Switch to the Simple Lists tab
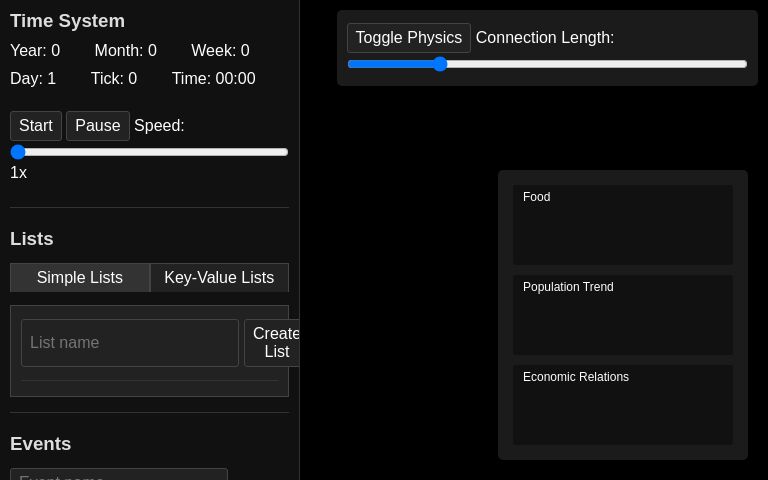Image resolution: width=768 pixels, height=480 pixels. pos(80,278)
